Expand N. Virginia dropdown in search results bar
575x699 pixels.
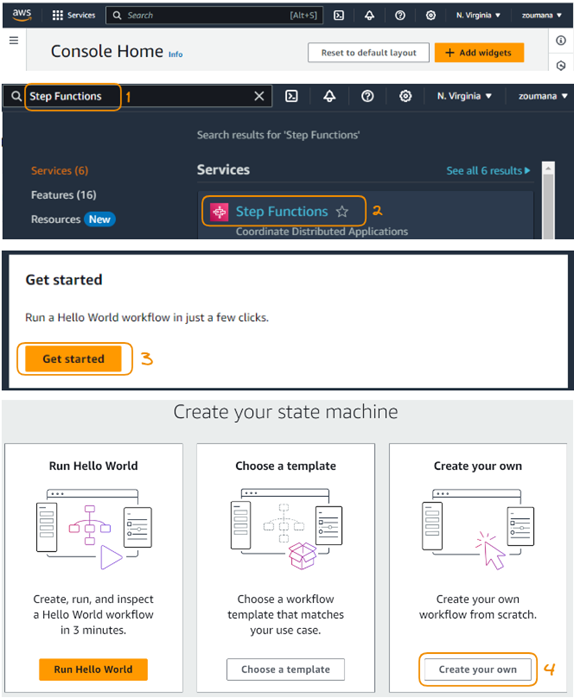tap(464, 96)
